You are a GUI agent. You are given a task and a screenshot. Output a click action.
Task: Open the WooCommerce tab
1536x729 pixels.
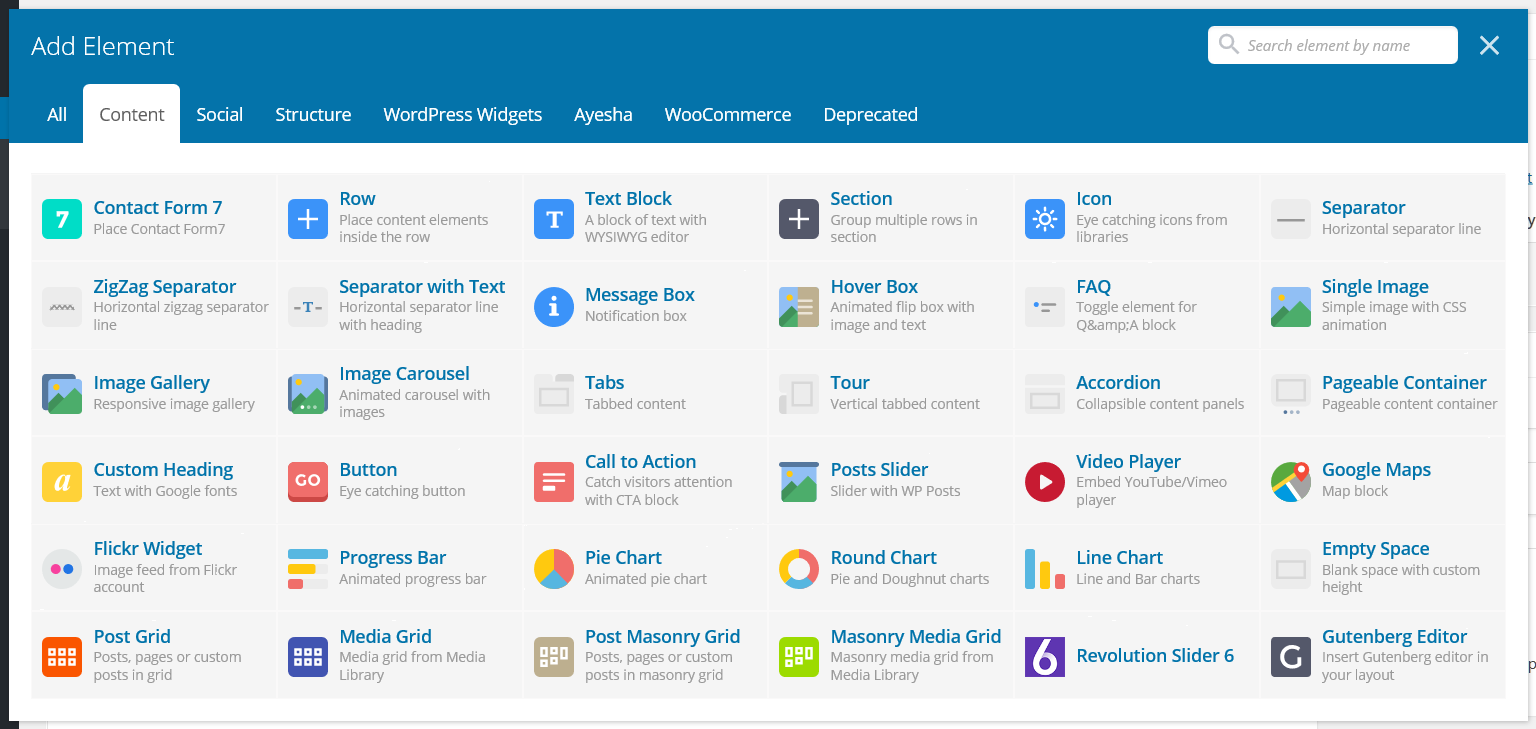tap(727, 115)
